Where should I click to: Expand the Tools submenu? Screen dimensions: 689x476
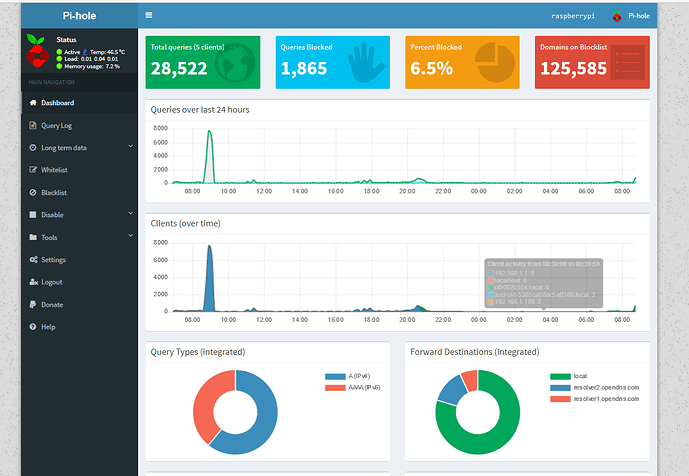point(78,237)
